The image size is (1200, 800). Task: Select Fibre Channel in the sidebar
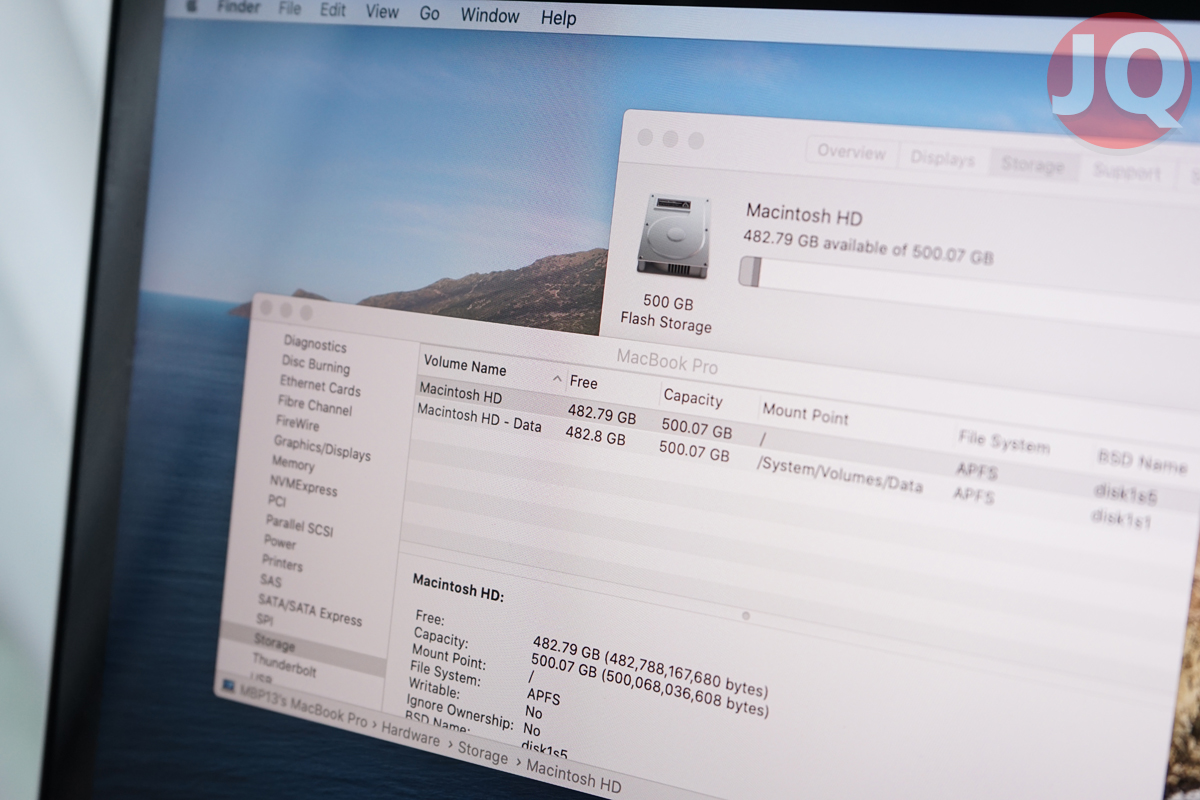[315, 406]
